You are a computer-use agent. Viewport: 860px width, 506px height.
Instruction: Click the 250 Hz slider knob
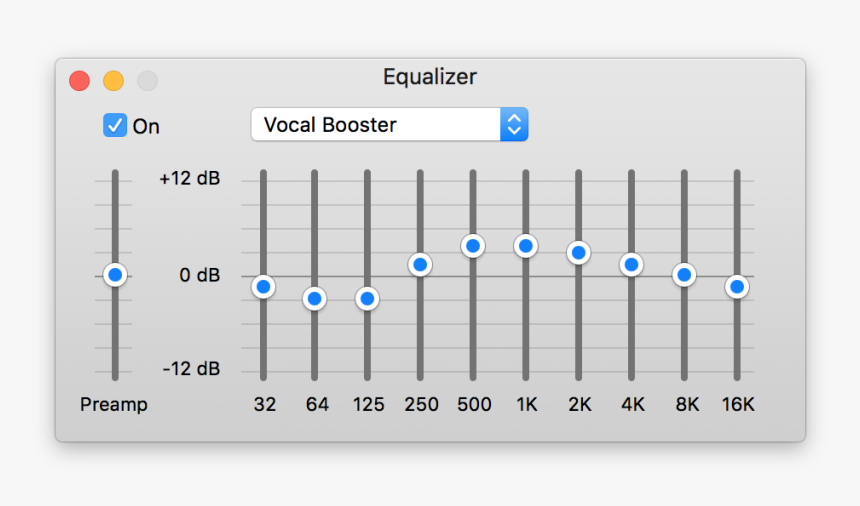[x=420, y=265]
